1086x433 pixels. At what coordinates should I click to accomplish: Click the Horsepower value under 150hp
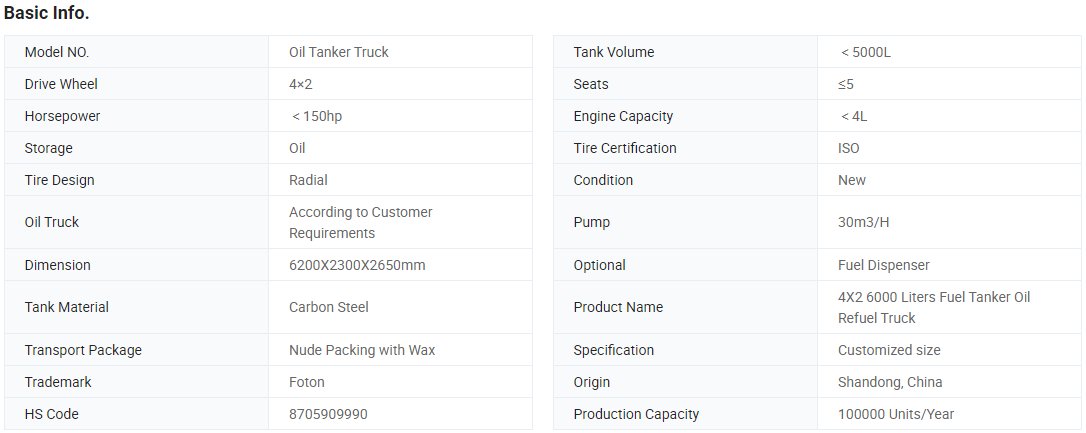pyautogui.click(x=317, y=116)
